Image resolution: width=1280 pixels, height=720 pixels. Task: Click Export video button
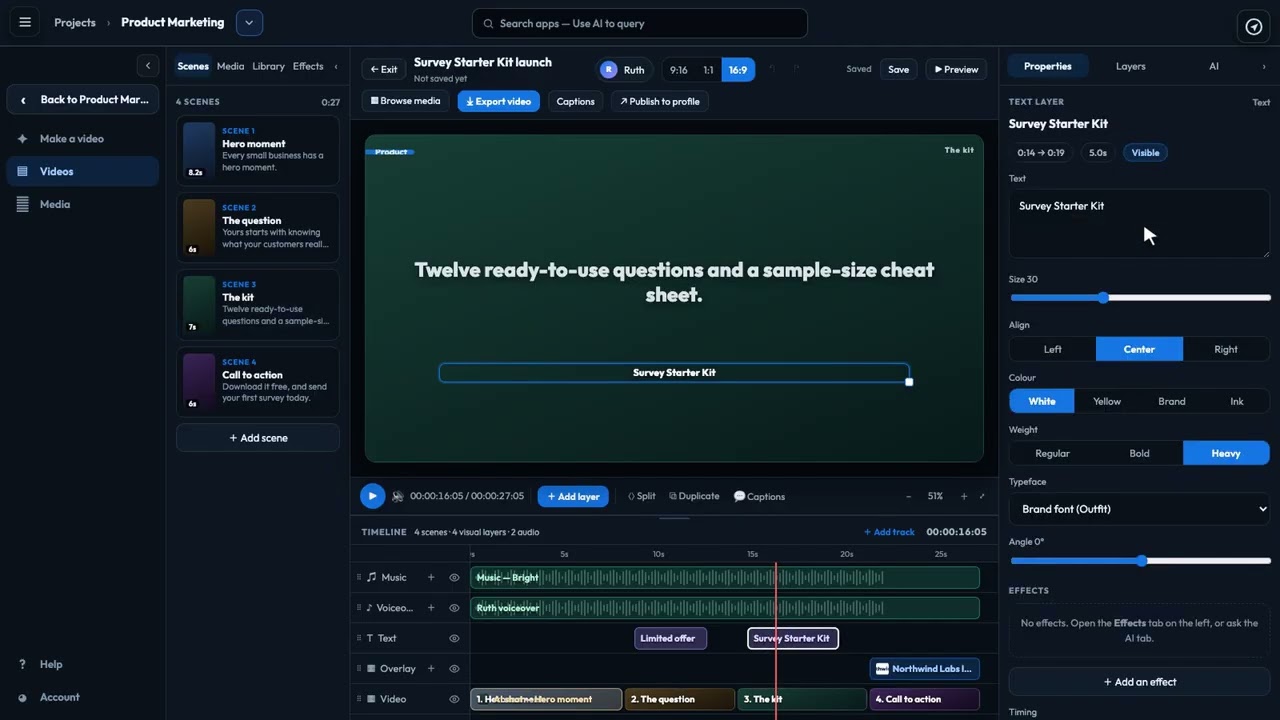(x=499, y=101)
